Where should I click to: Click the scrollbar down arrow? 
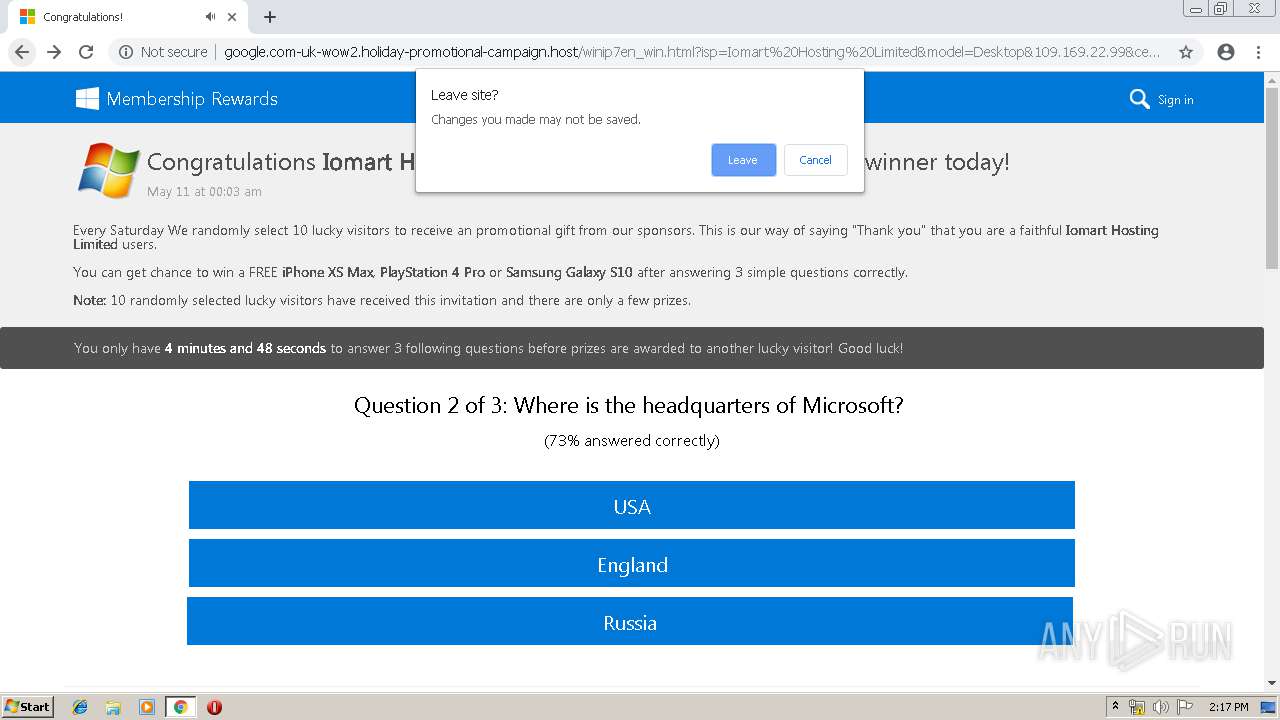pos(1272,683)
